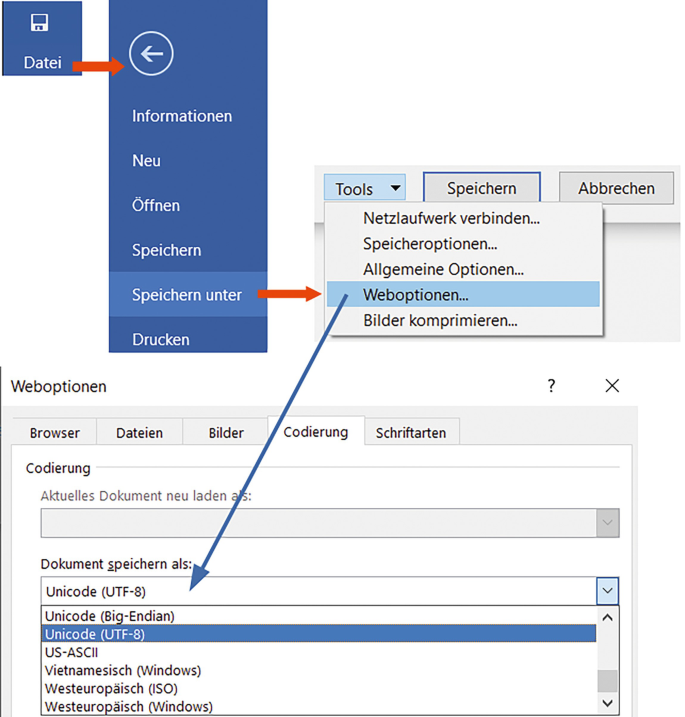Open the help question mark in Weboptionen

(x=551, y=386)
